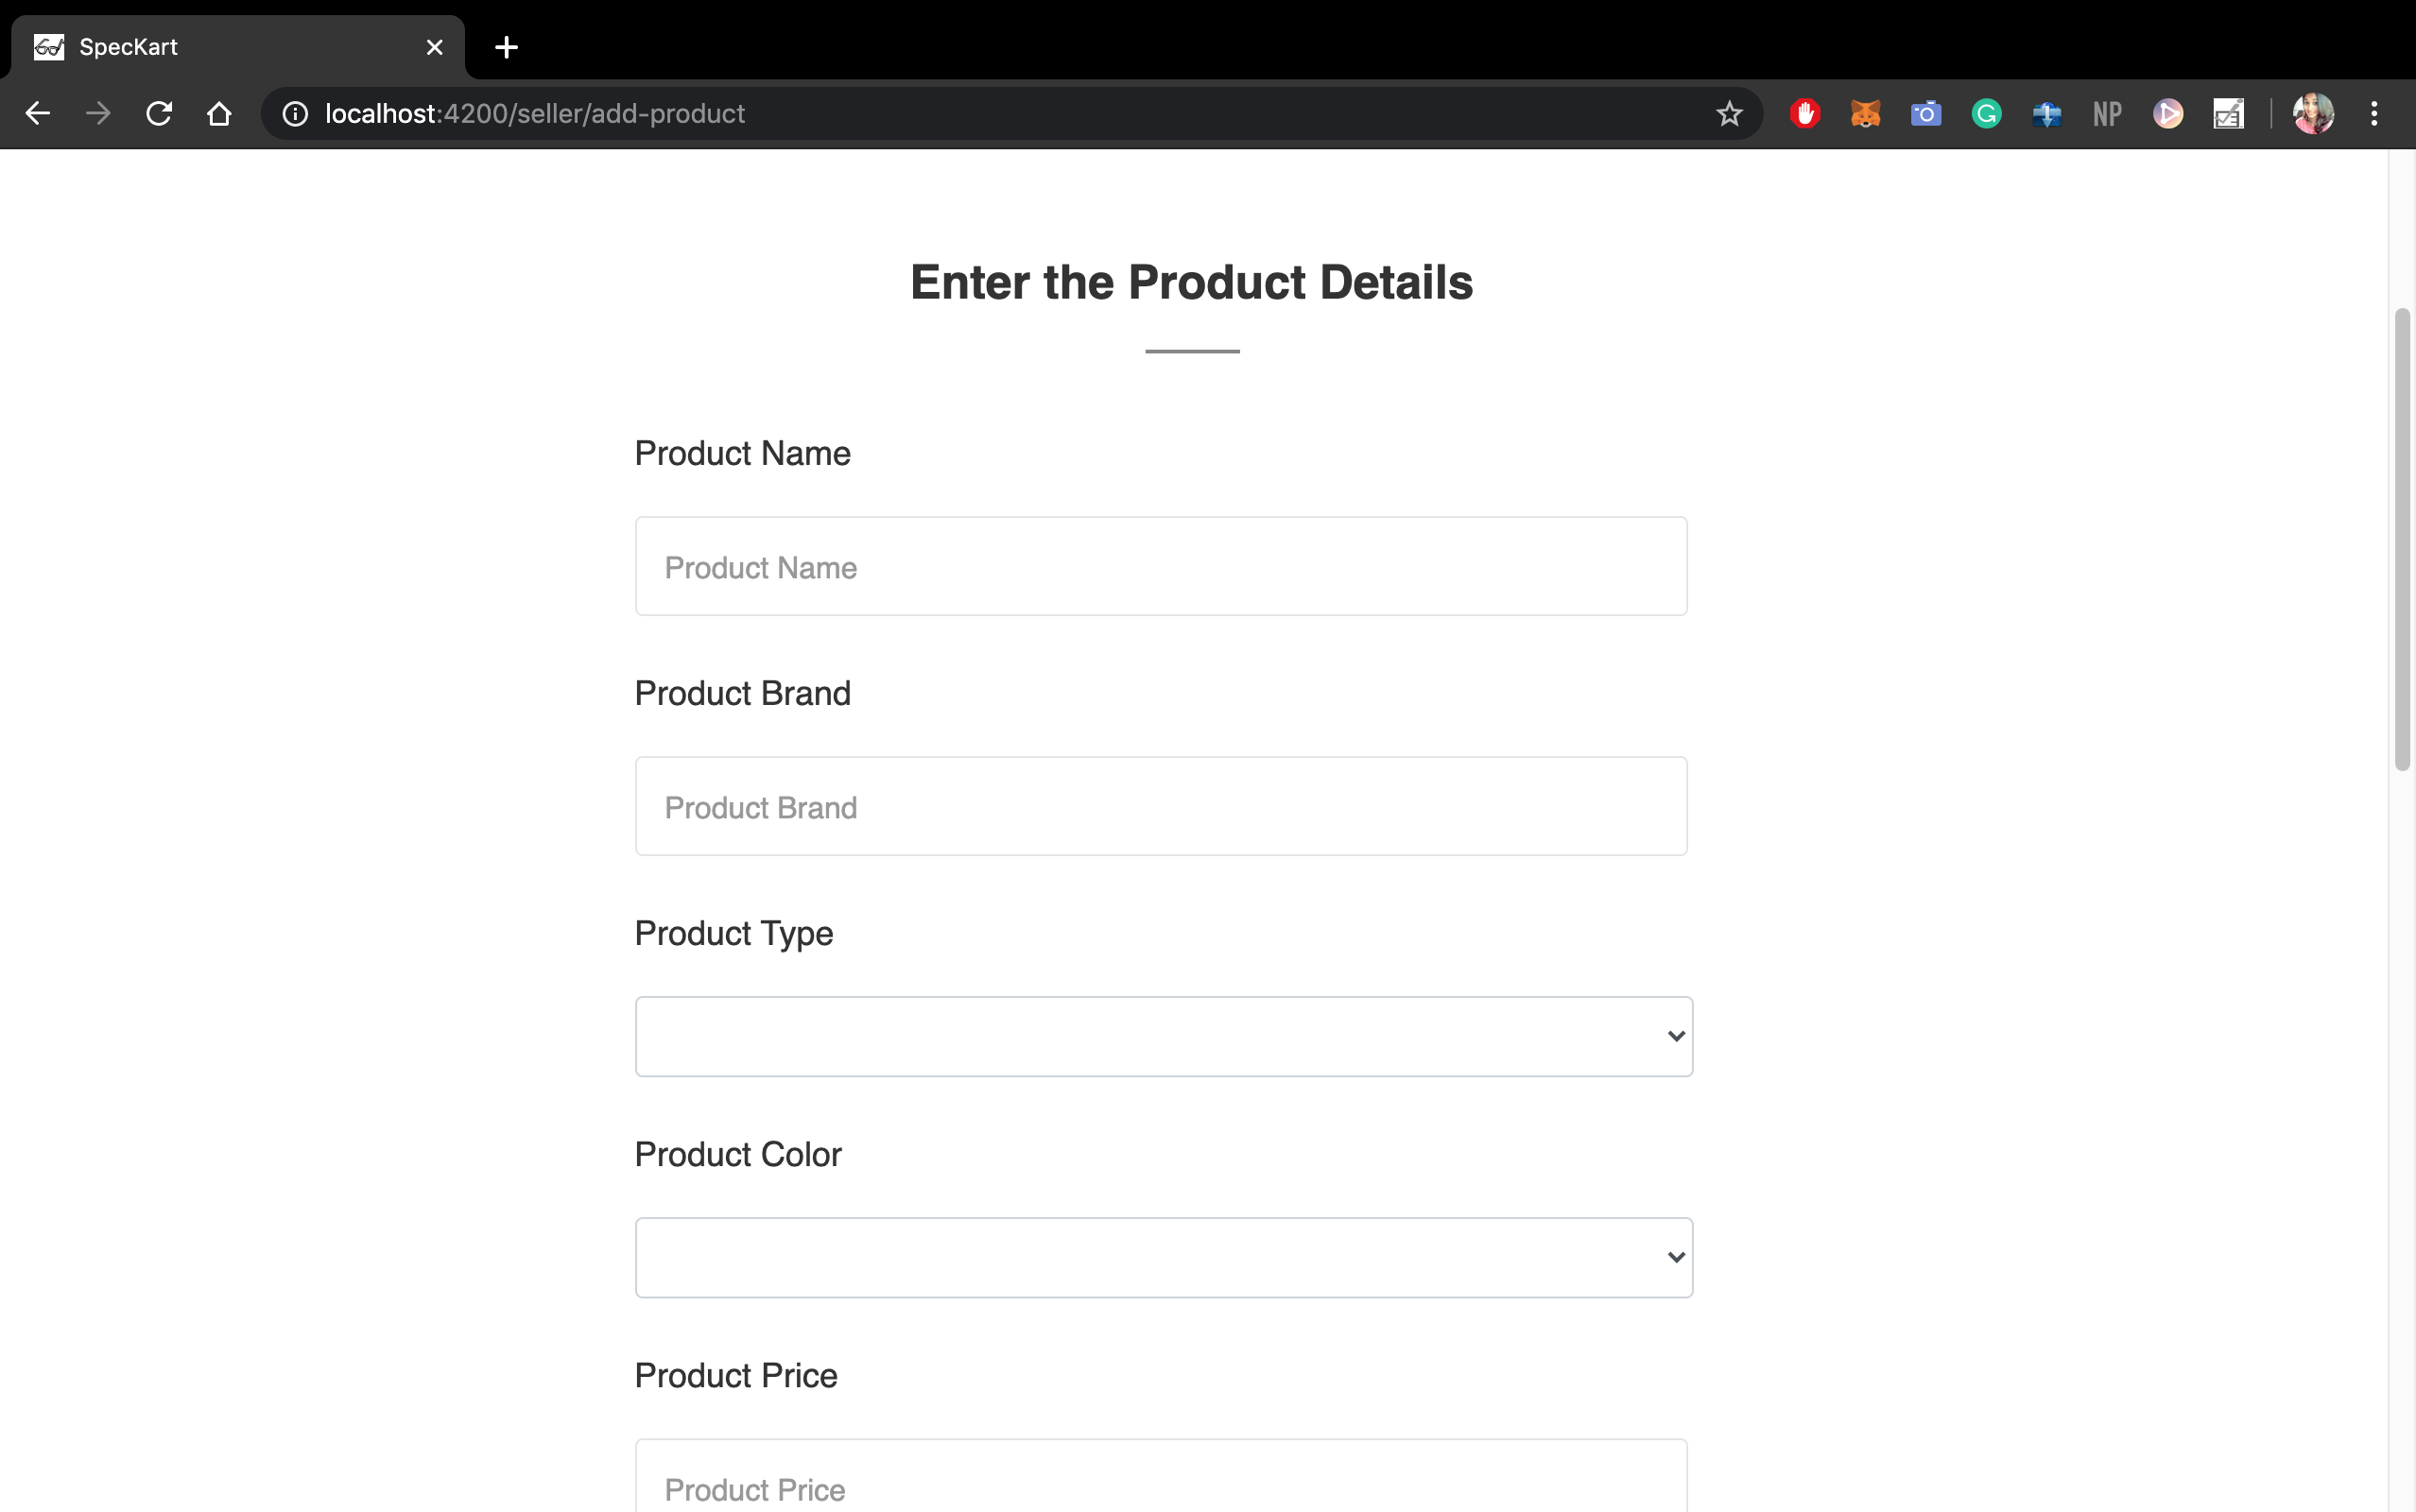
Task: Open Chrome's three-dot menu
Action: pyautogui.click(x=2374, y=114)
